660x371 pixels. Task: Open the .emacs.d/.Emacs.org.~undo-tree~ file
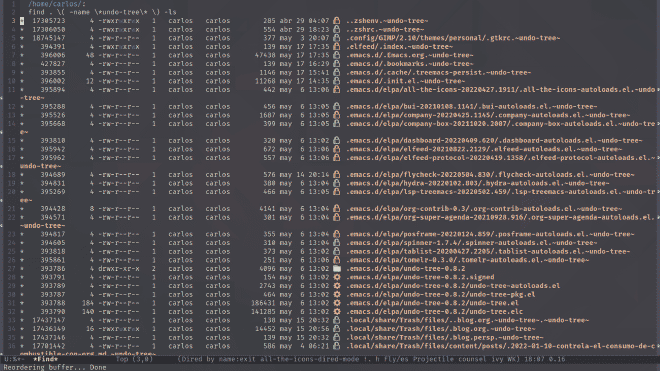[410, 55]
